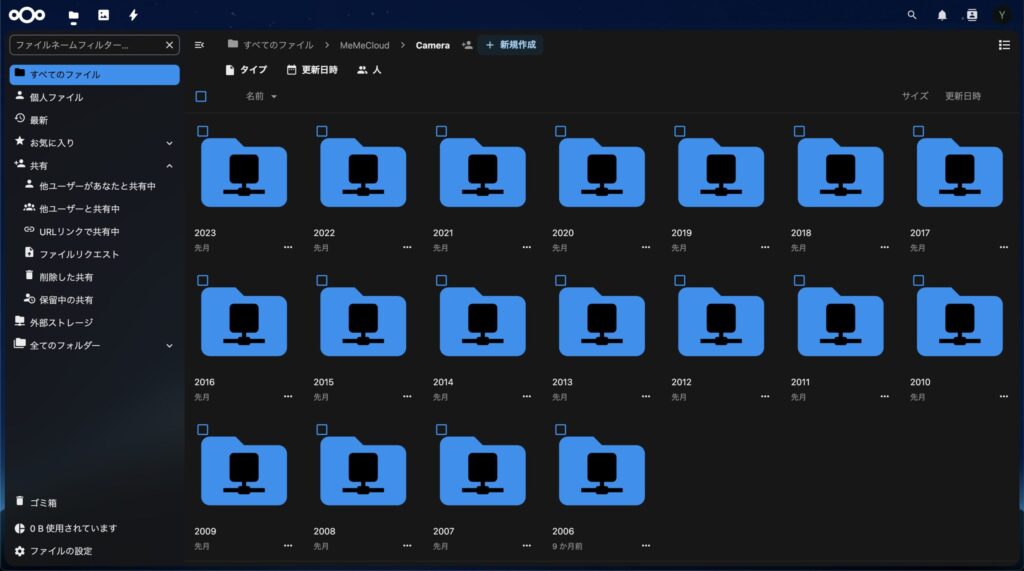Open the 2023 folder icon

click(244, 172)
